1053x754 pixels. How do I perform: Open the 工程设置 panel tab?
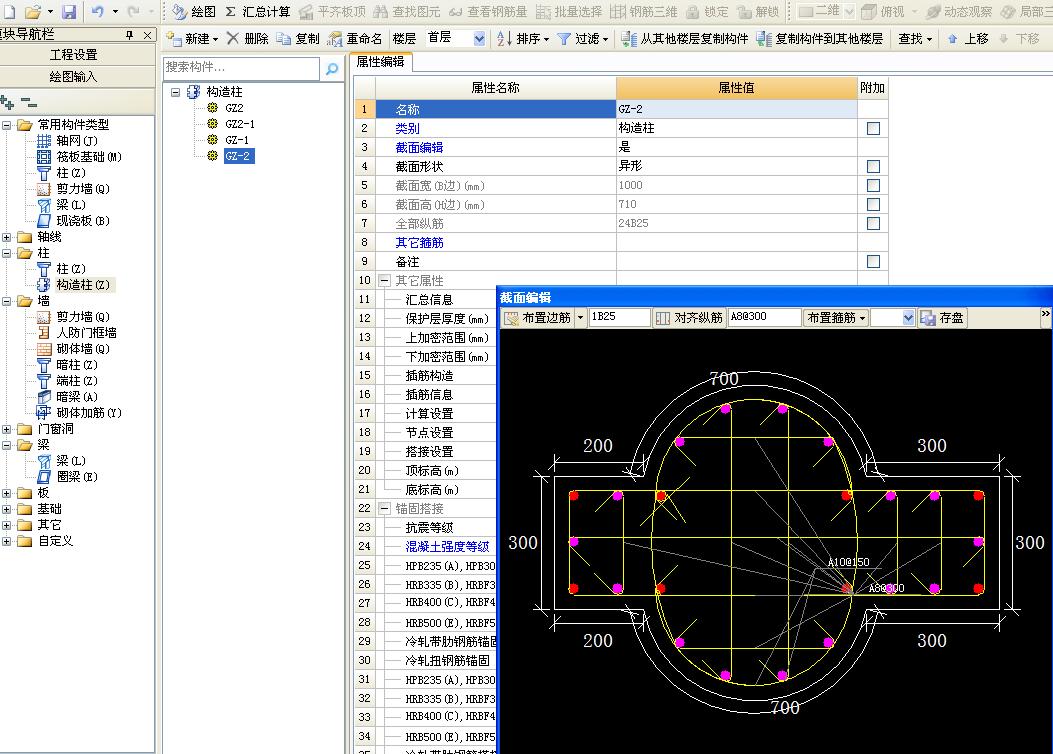pos(75,54)
